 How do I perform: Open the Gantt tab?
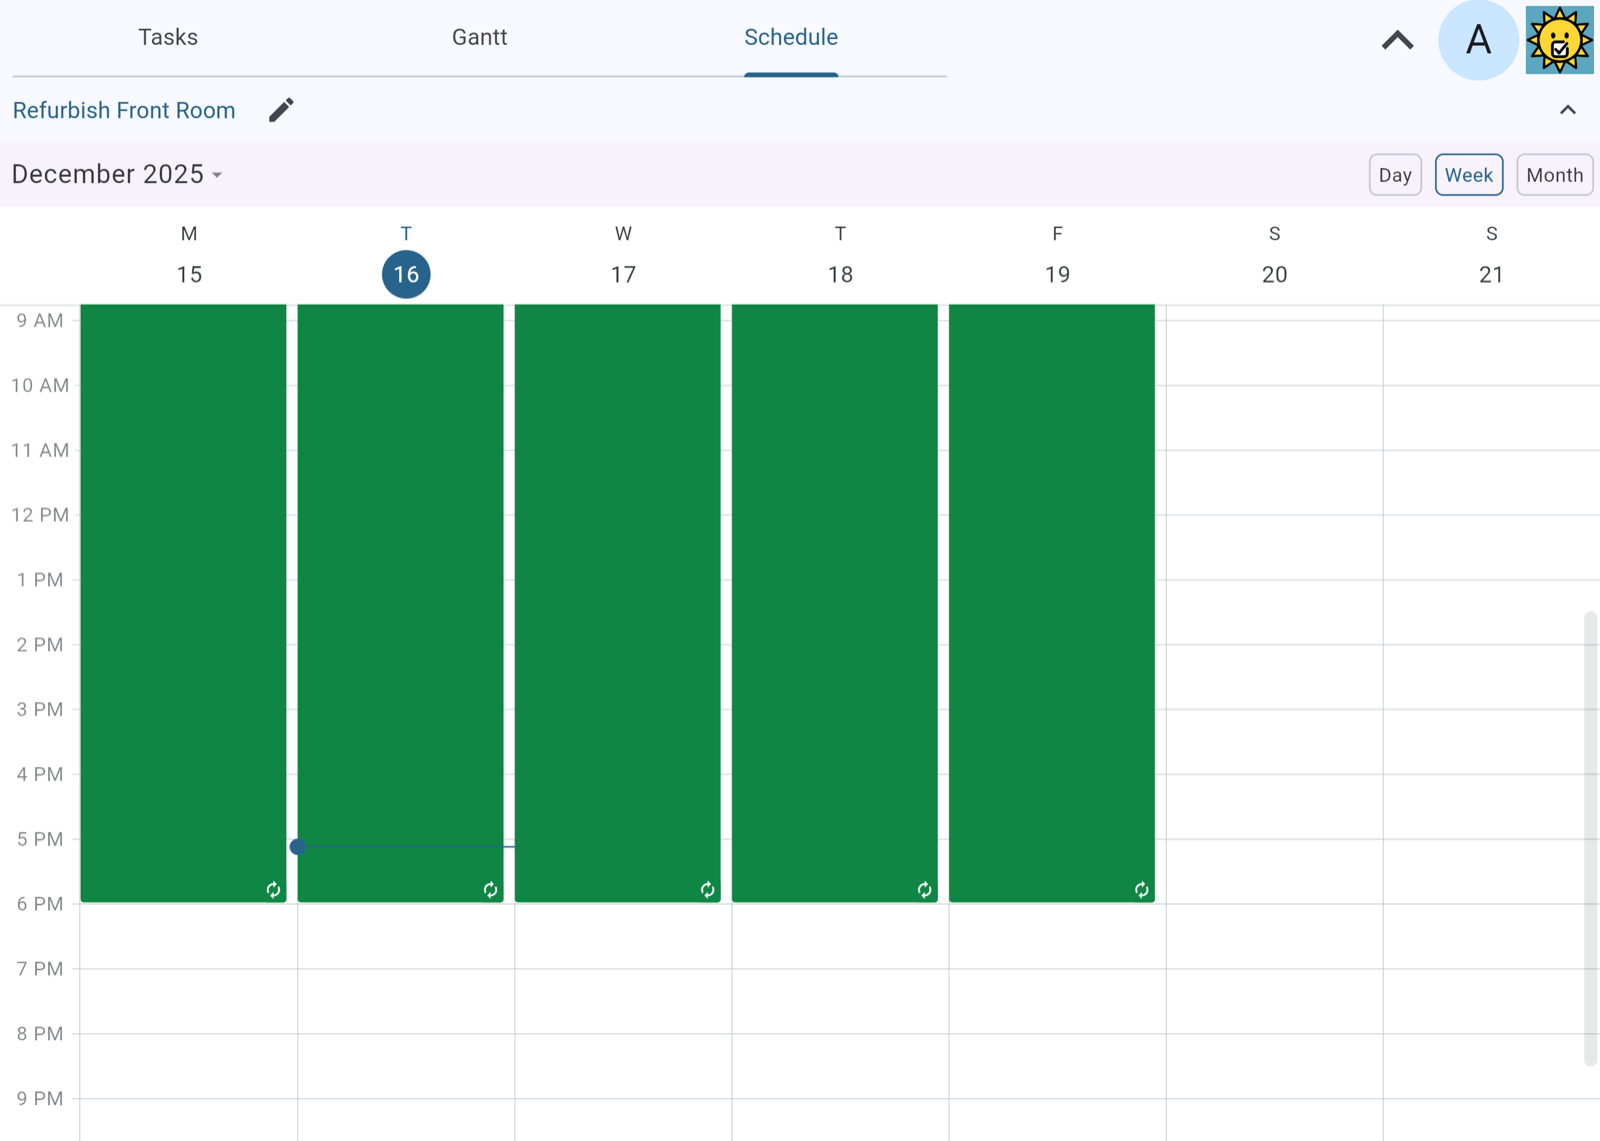point(480,37)
